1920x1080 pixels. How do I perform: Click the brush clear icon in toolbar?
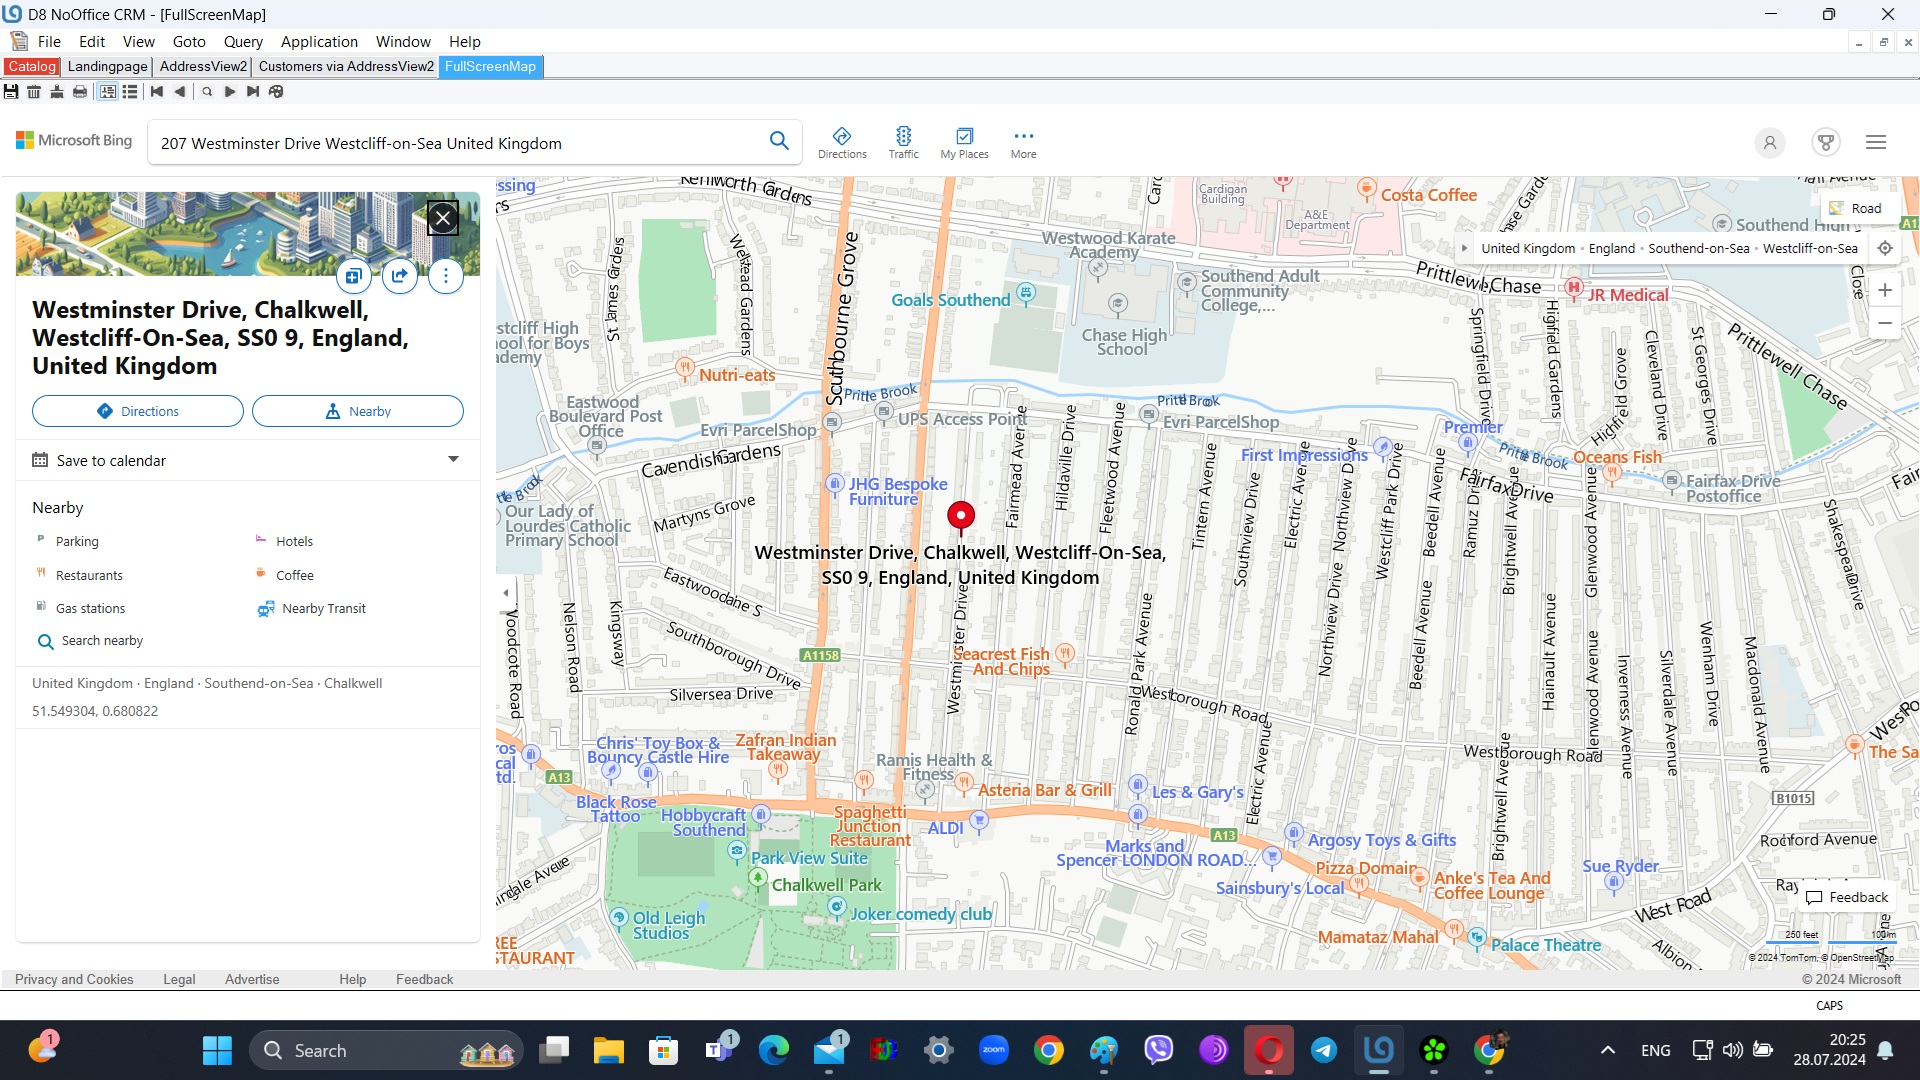click(x=57, y=91)
